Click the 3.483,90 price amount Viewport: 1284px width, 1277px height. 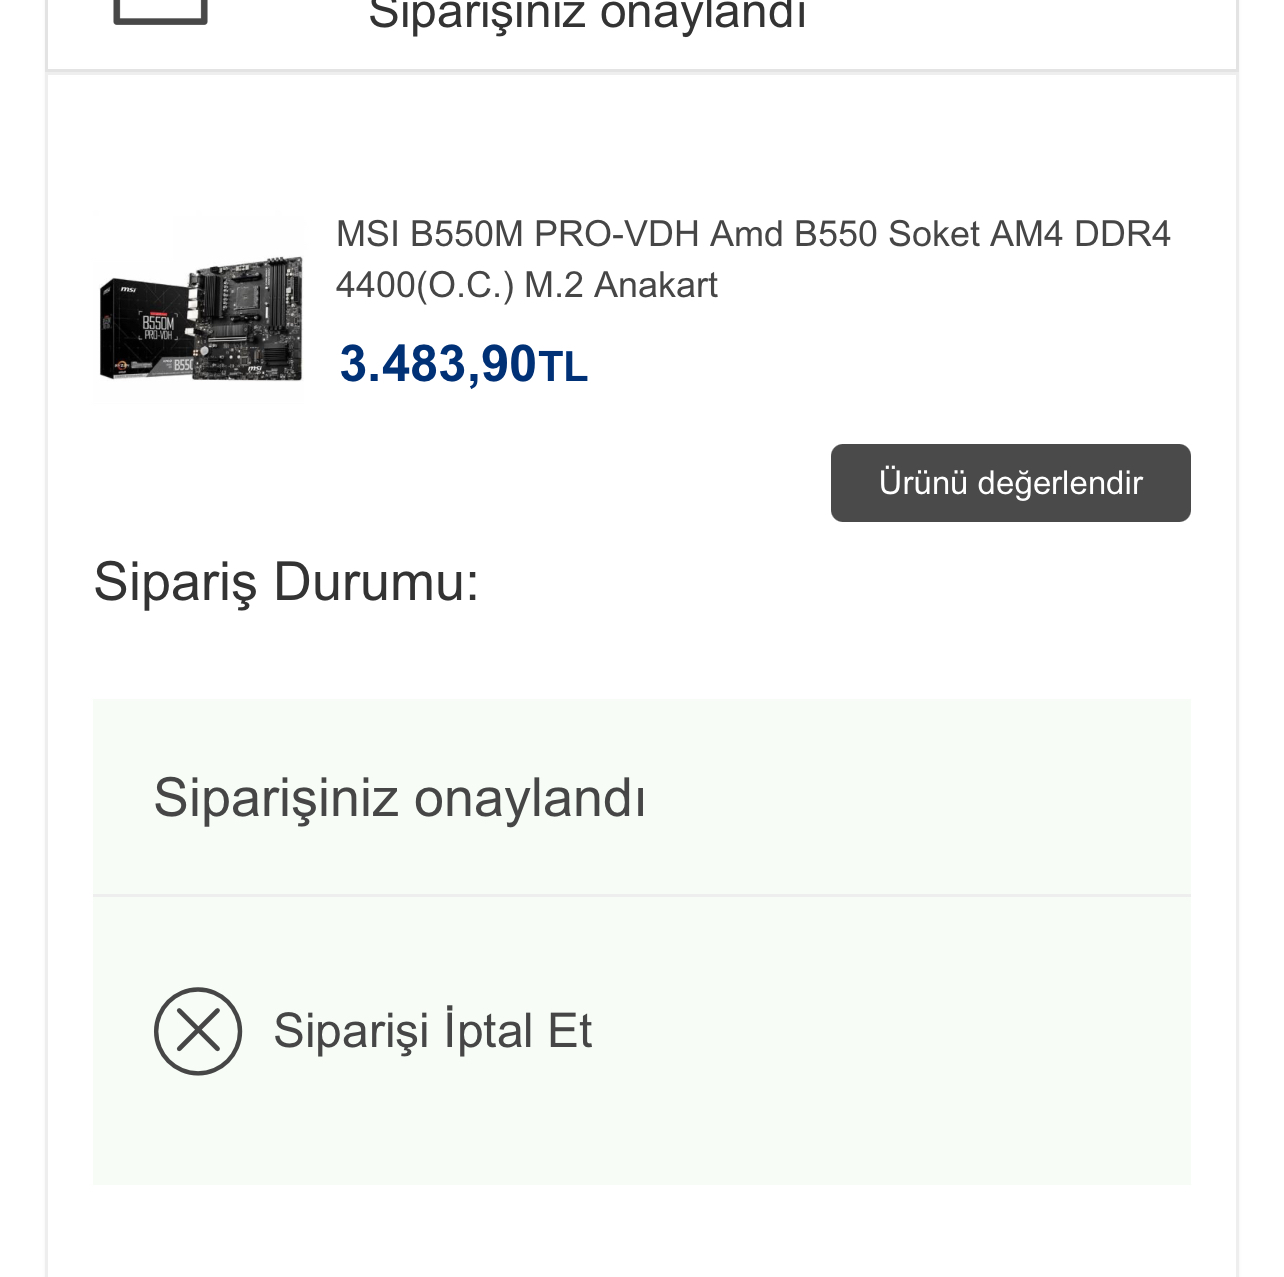tap(438, 364)
